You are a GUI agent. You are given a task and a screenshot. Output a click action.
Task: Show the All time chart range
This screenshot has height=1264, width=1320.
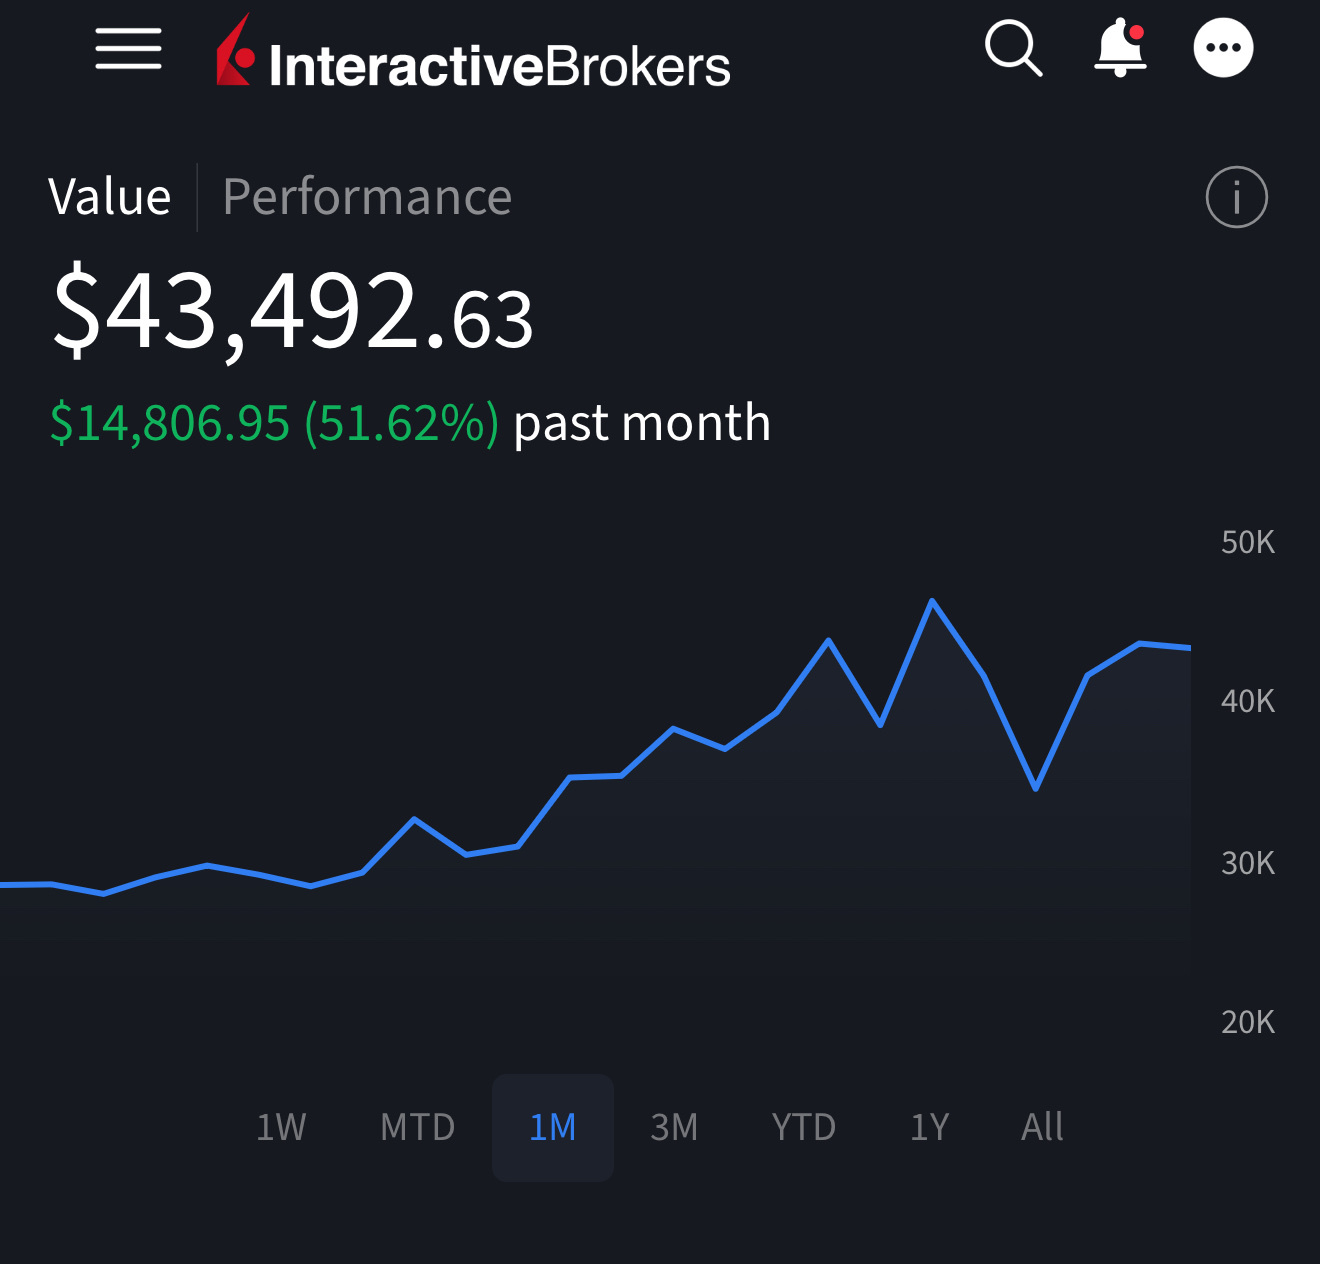tap(1042, 1127)
